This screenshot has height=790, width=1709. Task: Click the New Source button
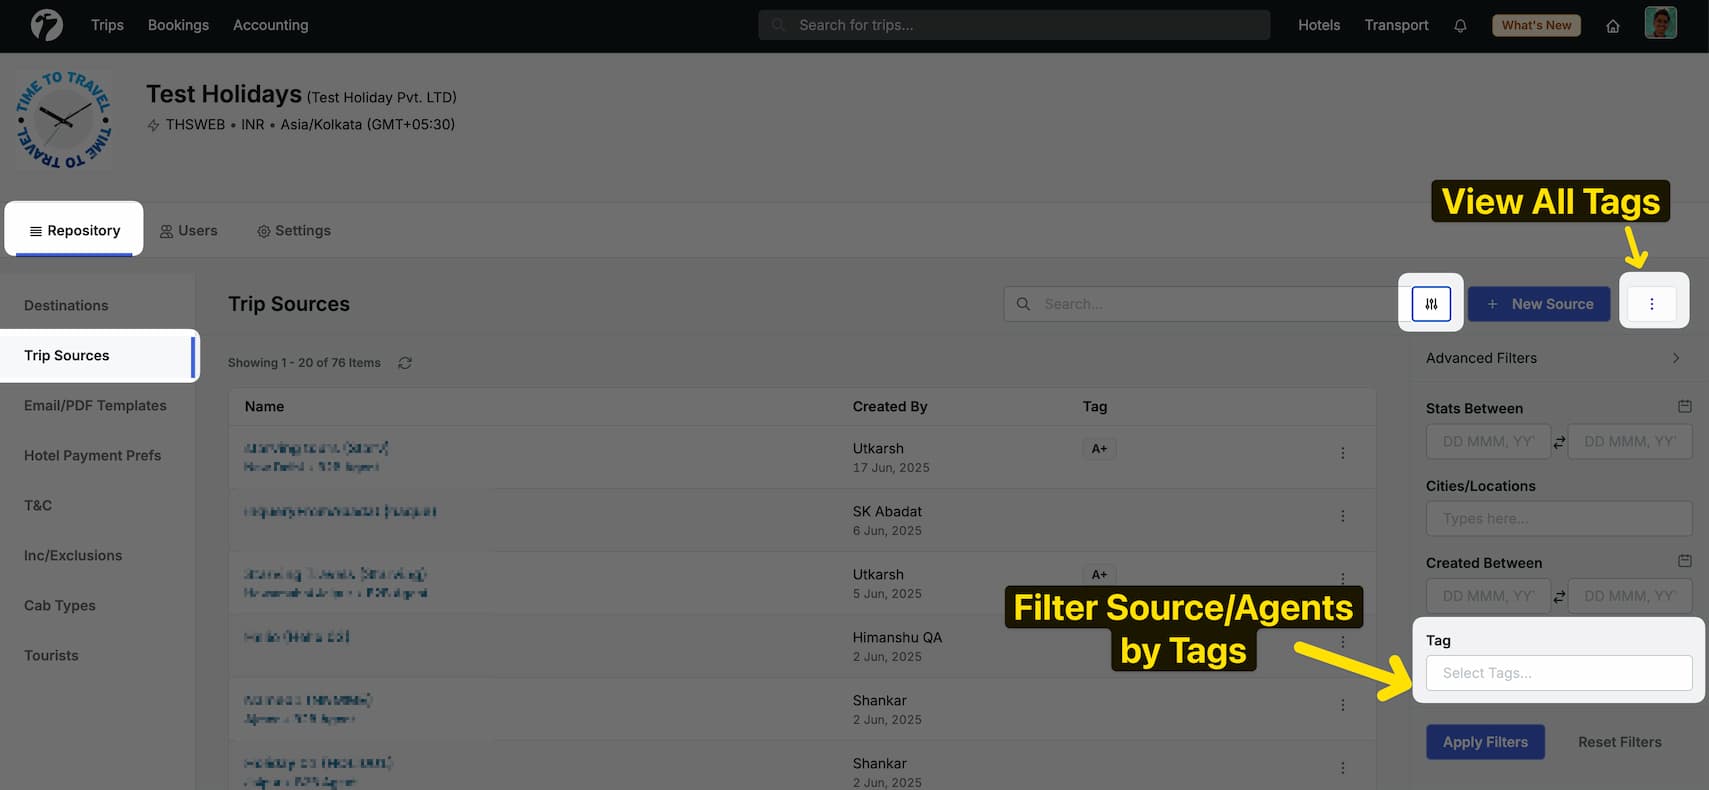[x=1539, y=304]
